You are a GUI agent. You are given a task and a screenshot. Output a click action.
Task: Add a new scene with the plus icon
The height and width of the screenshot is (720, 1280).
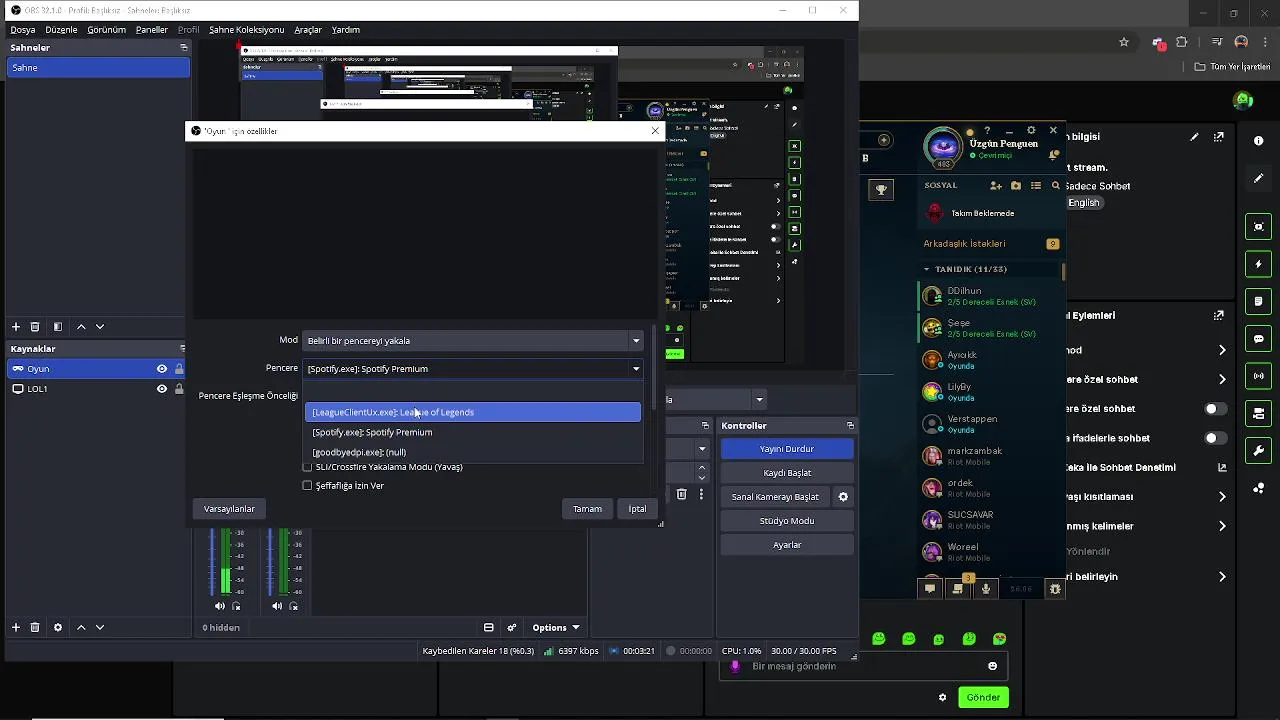16,327
